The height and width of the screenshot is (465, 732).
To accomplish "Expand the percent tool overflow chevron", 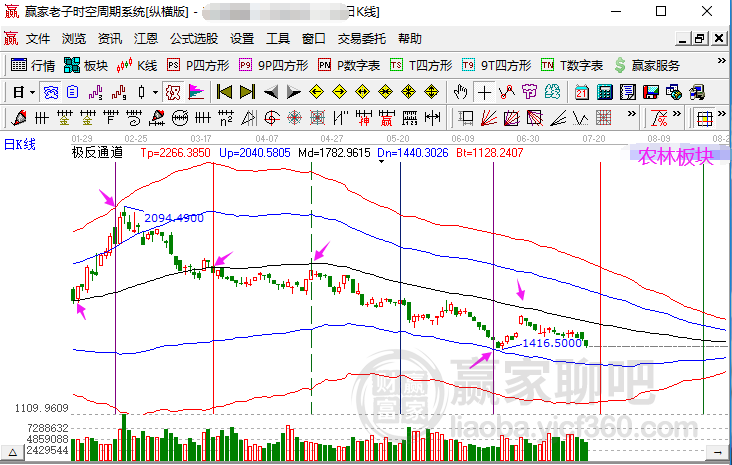I will (677, 114).
